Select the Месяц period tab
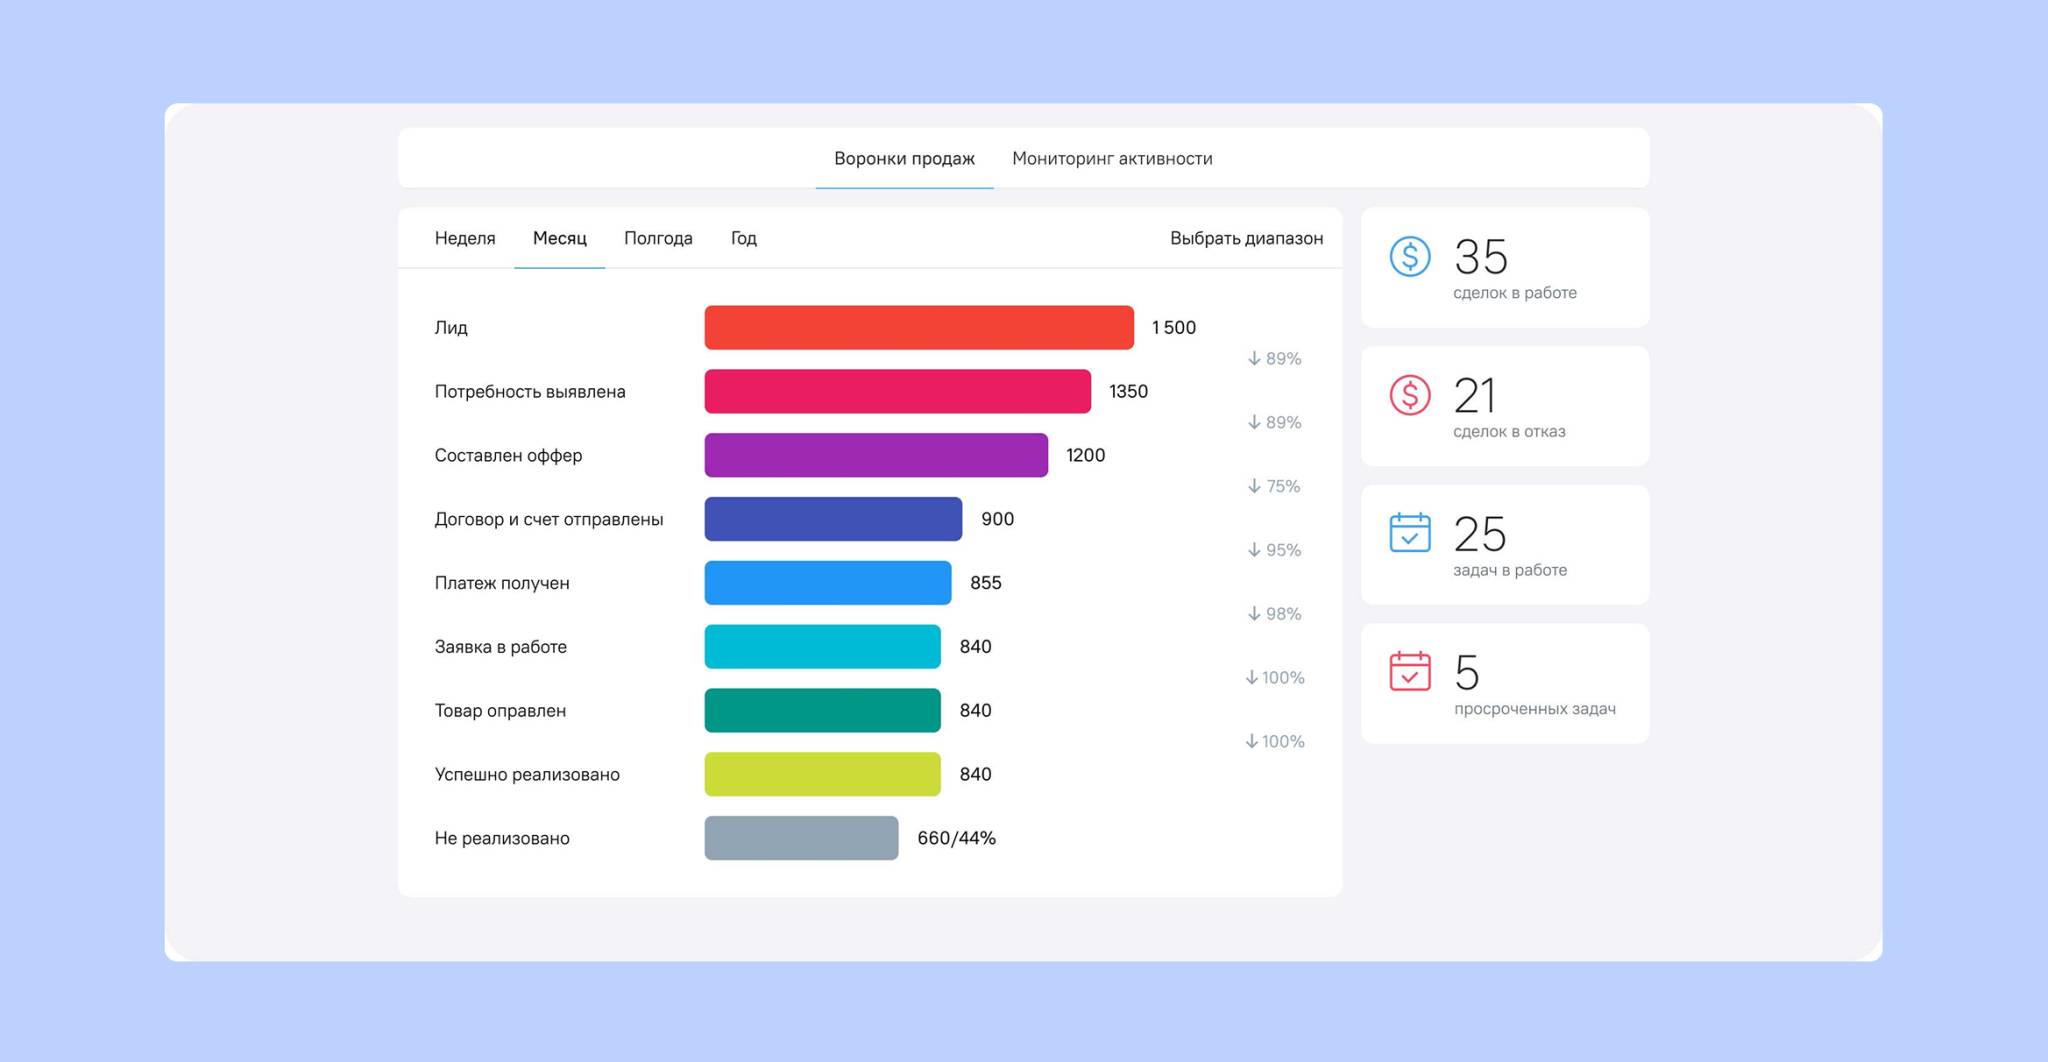 (559, 238)
